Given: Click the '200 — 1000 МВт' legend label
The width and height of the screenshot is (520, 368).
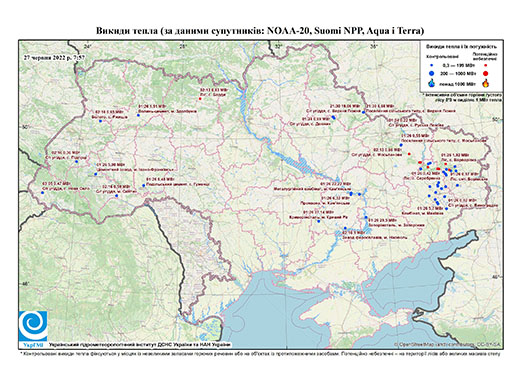Looking at the screenshot, I should pos(457,73).
